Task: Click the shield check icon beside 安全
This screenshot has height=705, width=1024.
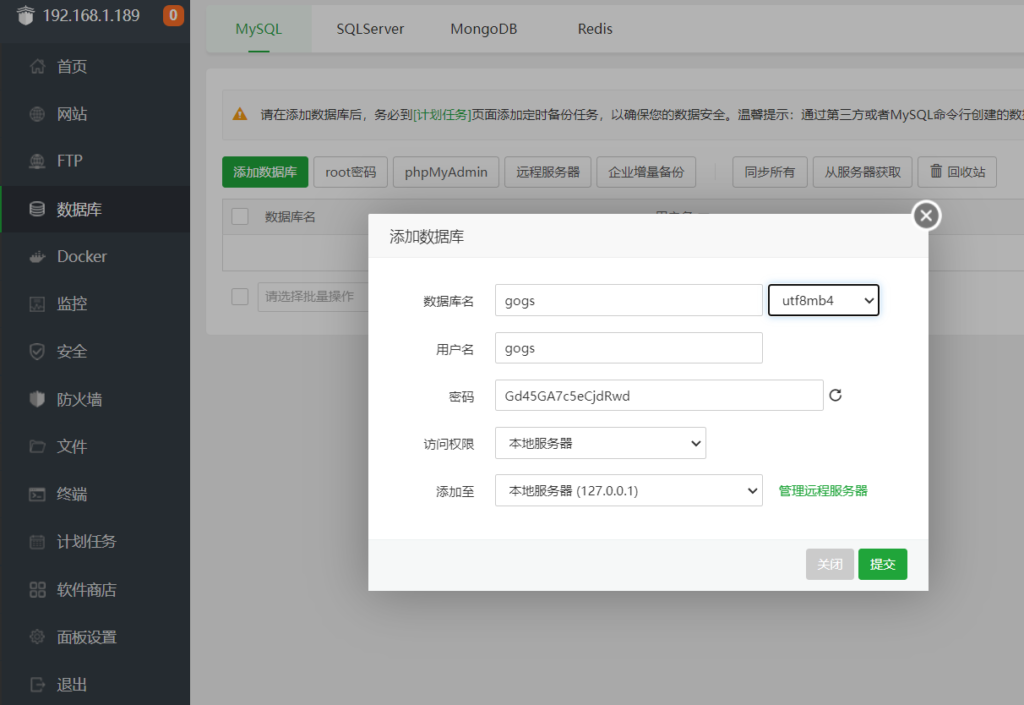Action: (37, 351)
